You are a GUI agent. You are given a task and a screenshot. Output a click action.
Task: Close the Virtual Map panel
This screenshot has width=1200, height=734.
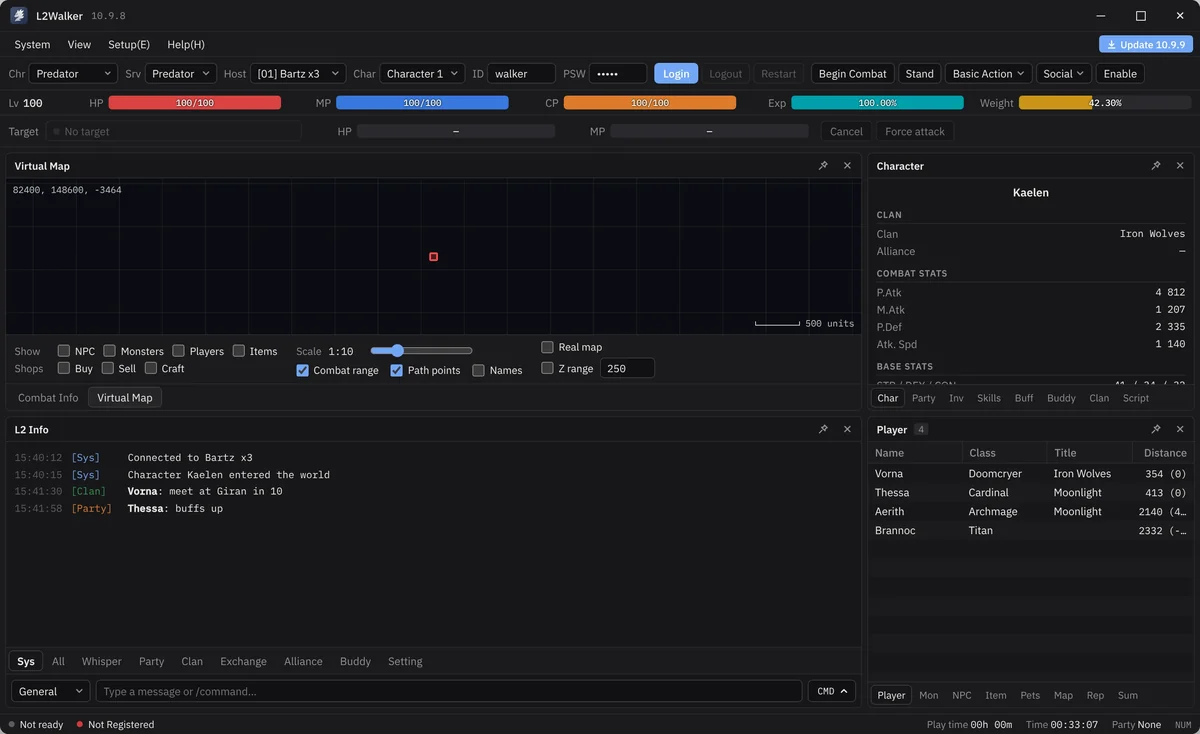(x=847, y=166)
